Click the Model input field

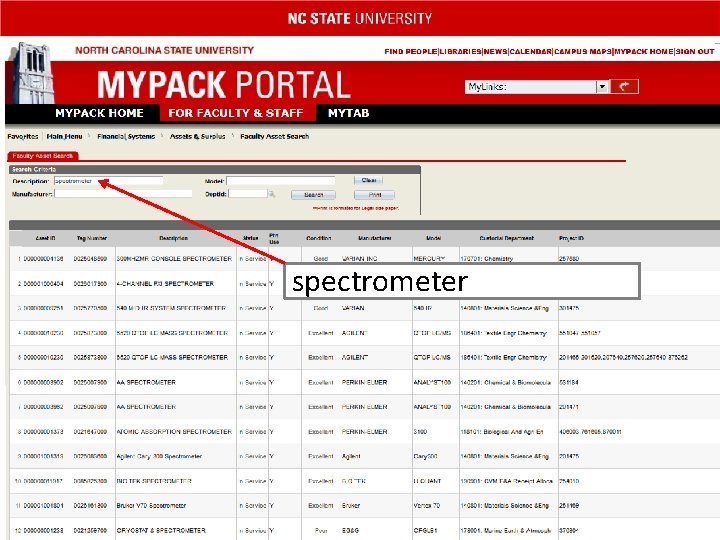coord(281,181)
